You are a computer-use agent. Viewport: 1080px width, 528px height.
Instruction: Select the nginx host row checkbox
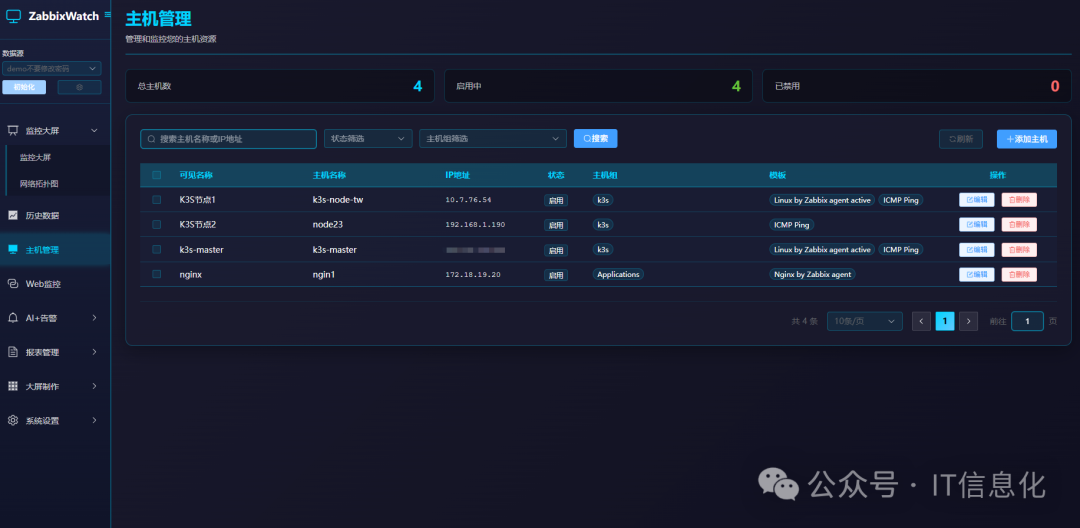[156, 274]
